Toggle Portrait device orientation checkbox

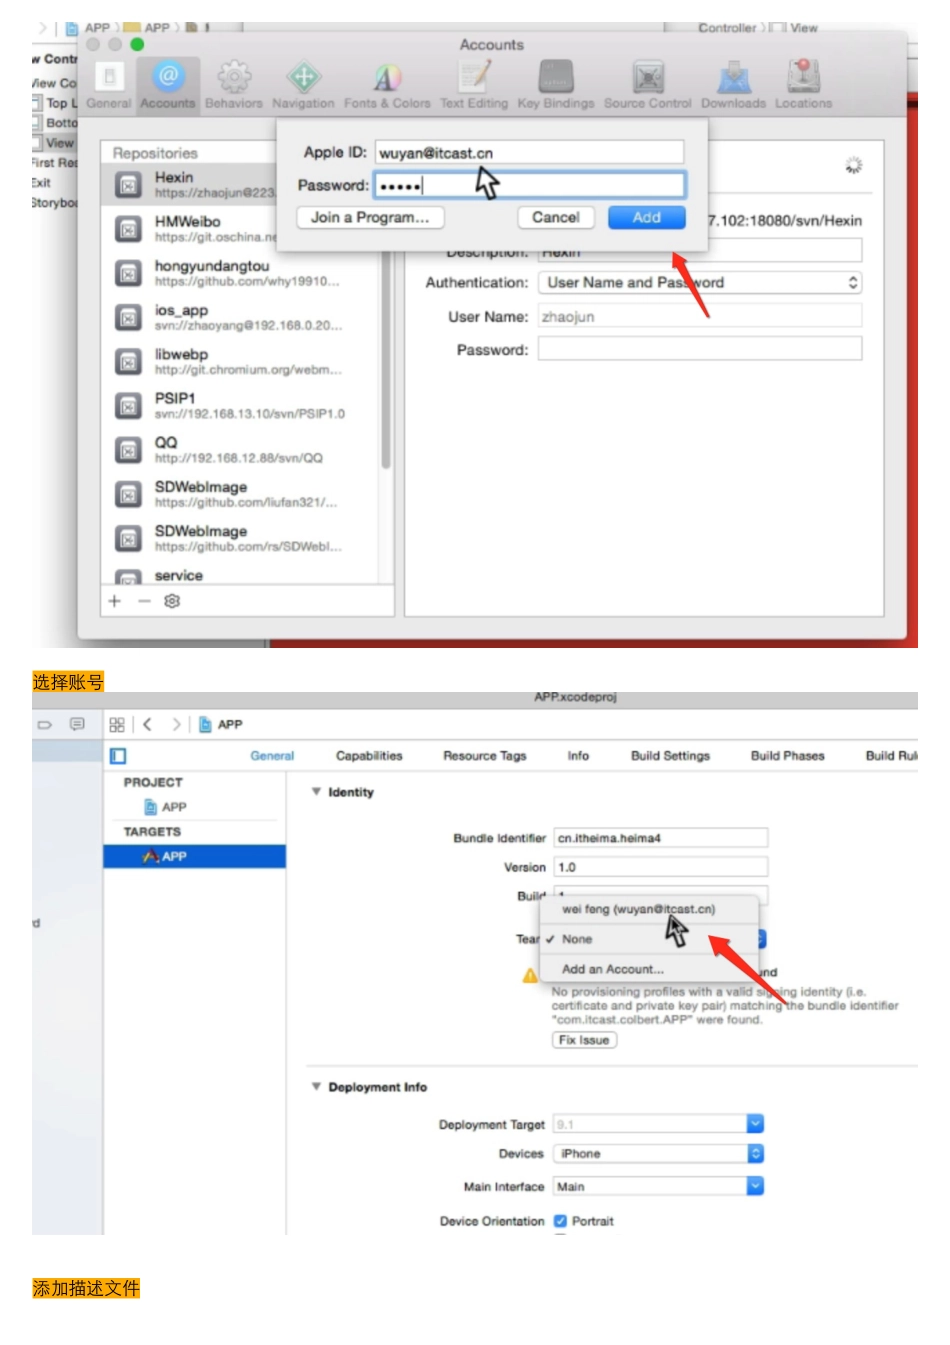[x=560, y=1221]
